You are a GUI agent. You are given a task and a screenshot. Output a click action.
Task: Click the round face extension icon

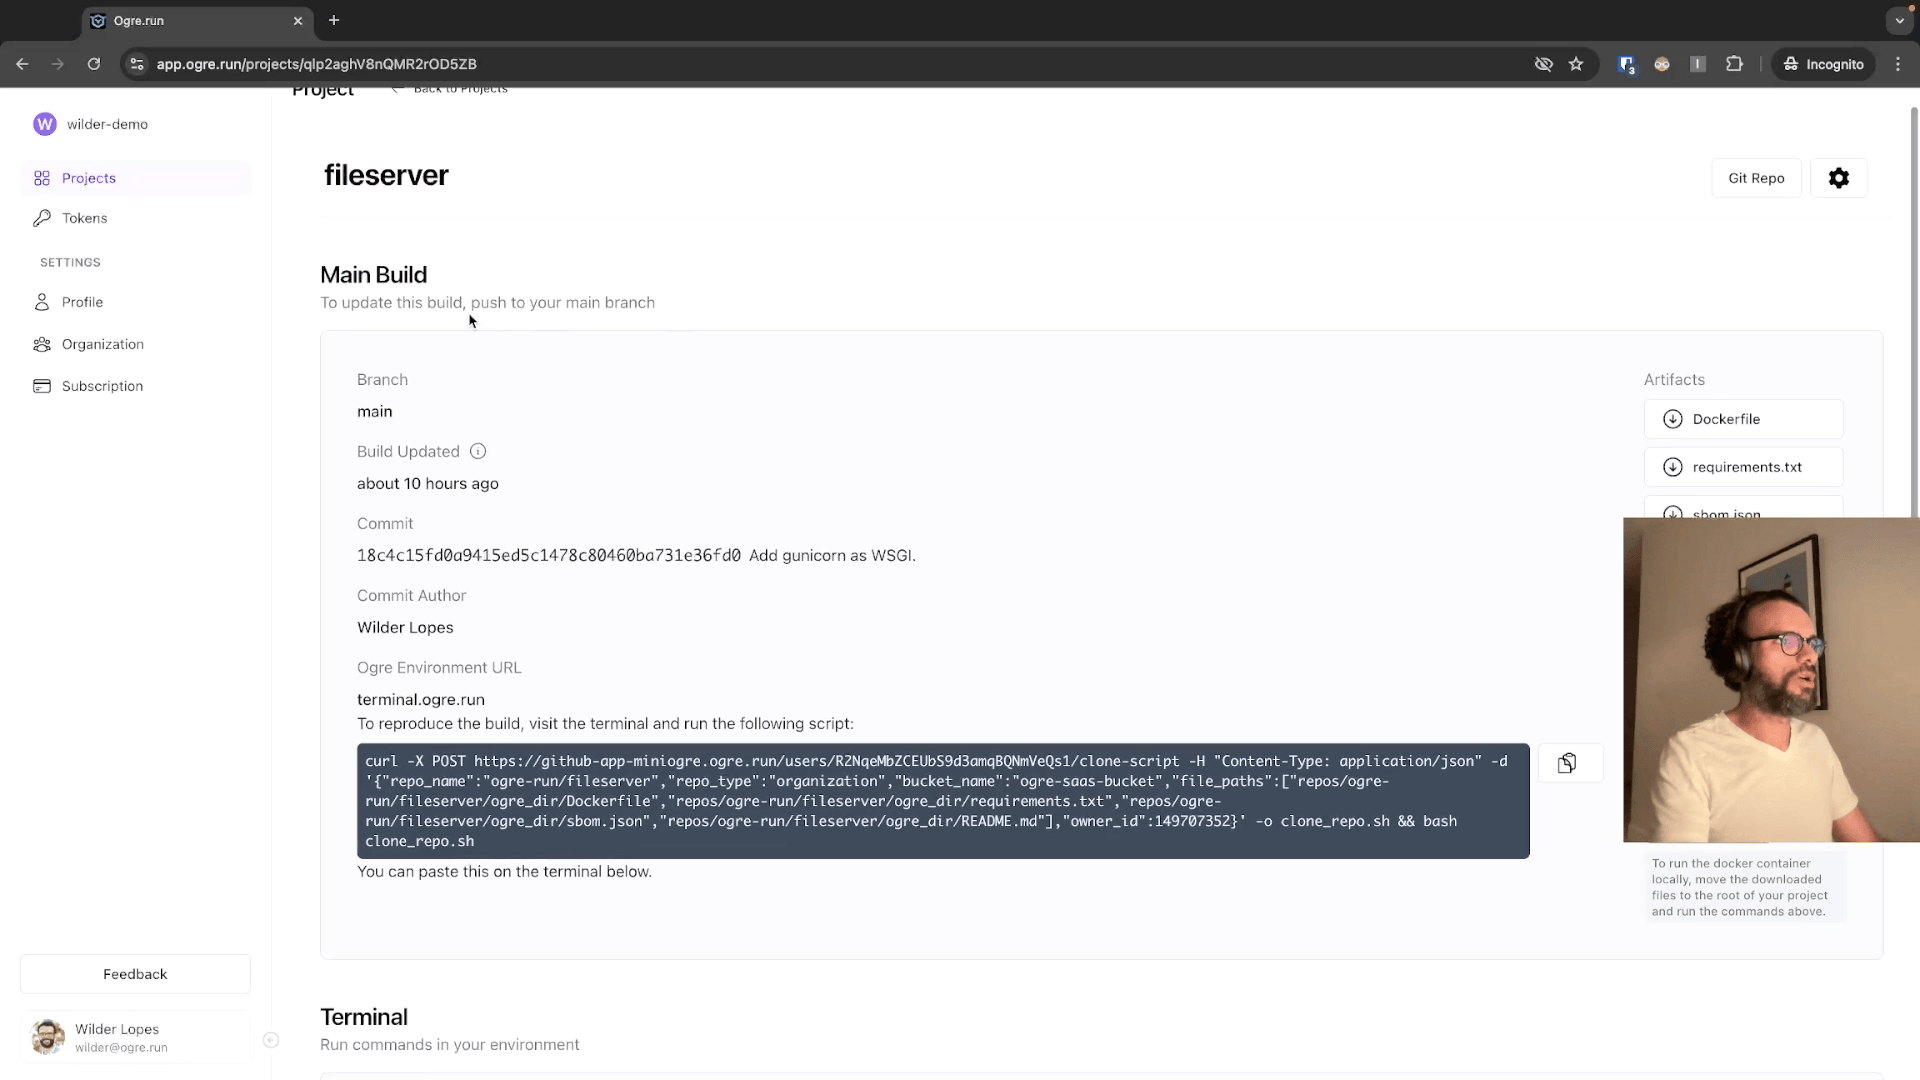coord(1662,64)
